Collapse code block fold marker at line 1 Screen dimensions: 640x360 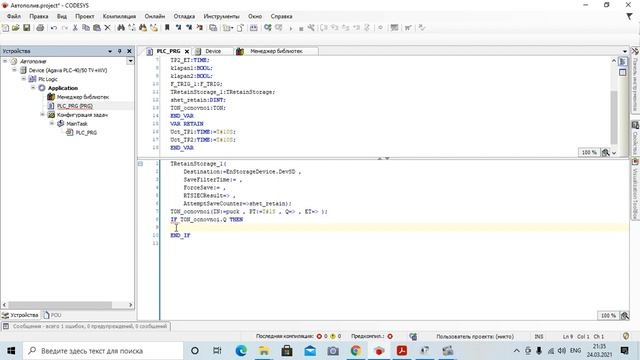pos(140,164)
